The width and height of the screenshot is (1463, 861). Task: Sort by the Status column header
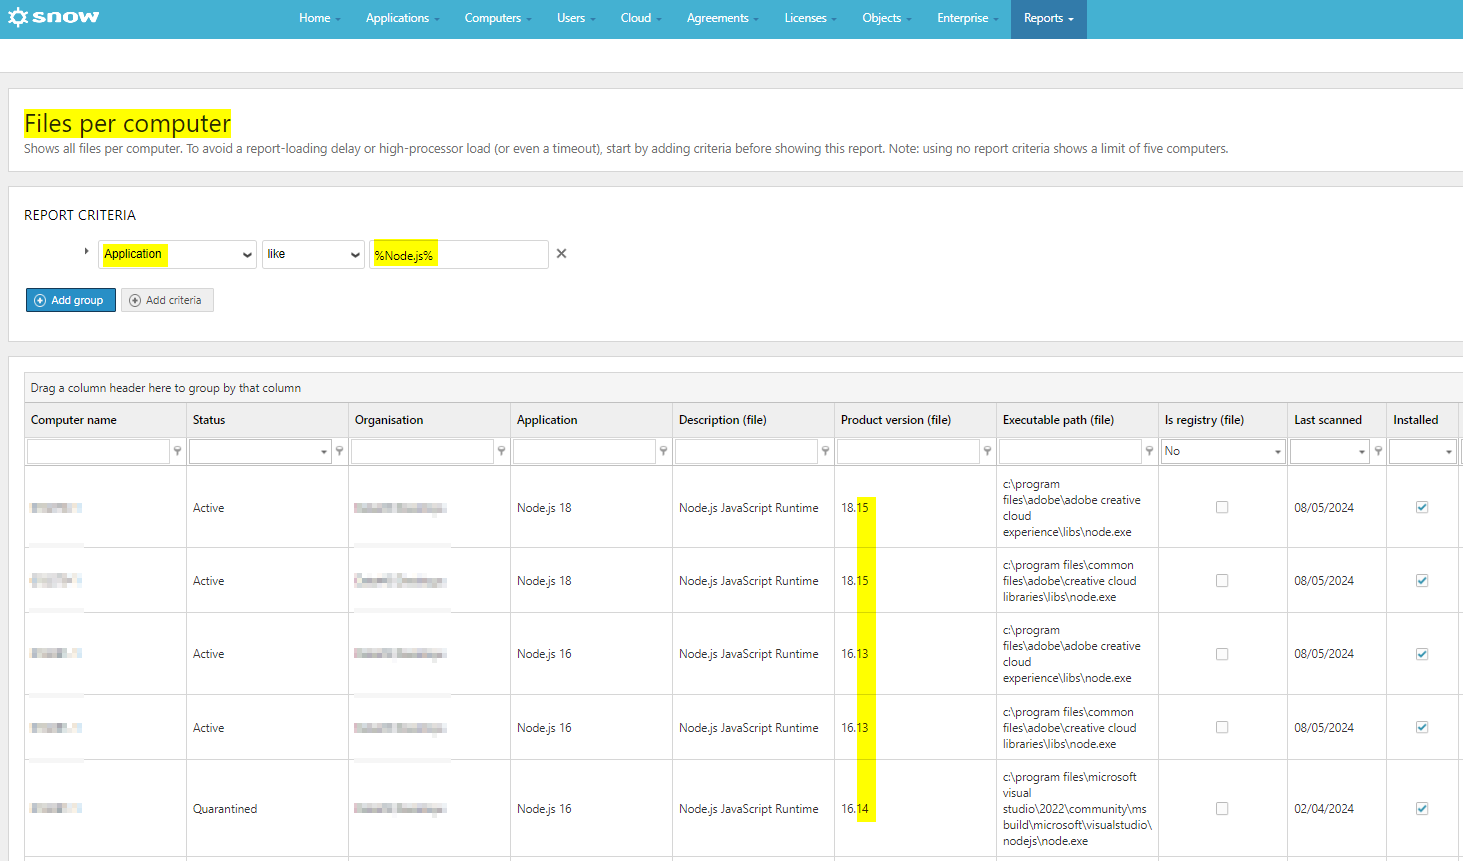[267, 420]
